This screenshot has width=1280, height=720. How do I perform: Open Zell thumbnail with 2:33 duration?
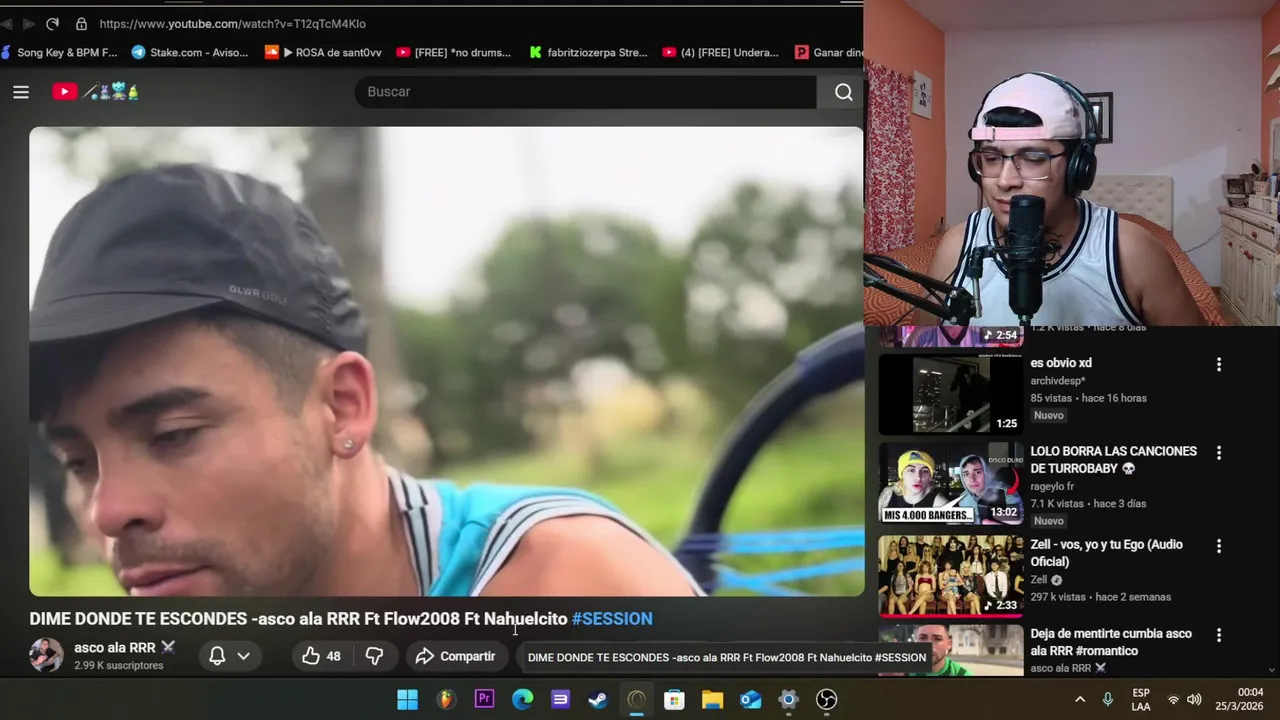950,576
